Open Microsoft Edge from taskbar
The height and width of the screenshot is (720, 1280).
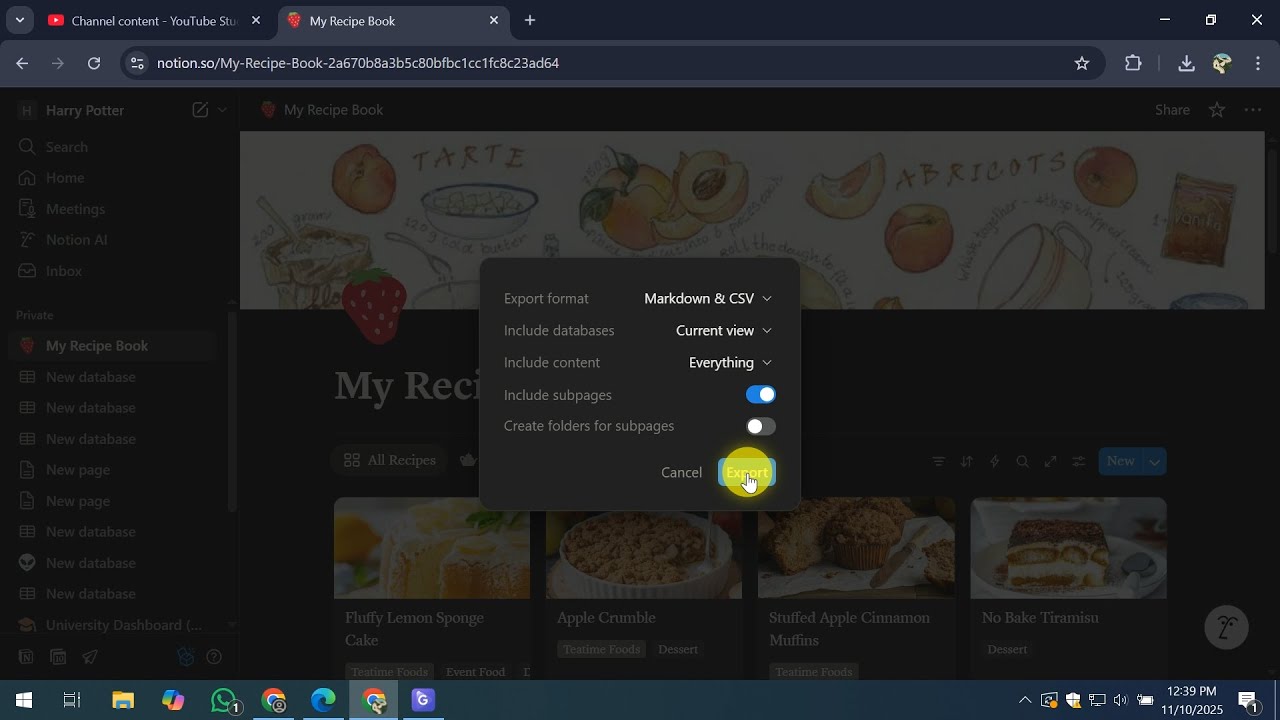[323, 700]
